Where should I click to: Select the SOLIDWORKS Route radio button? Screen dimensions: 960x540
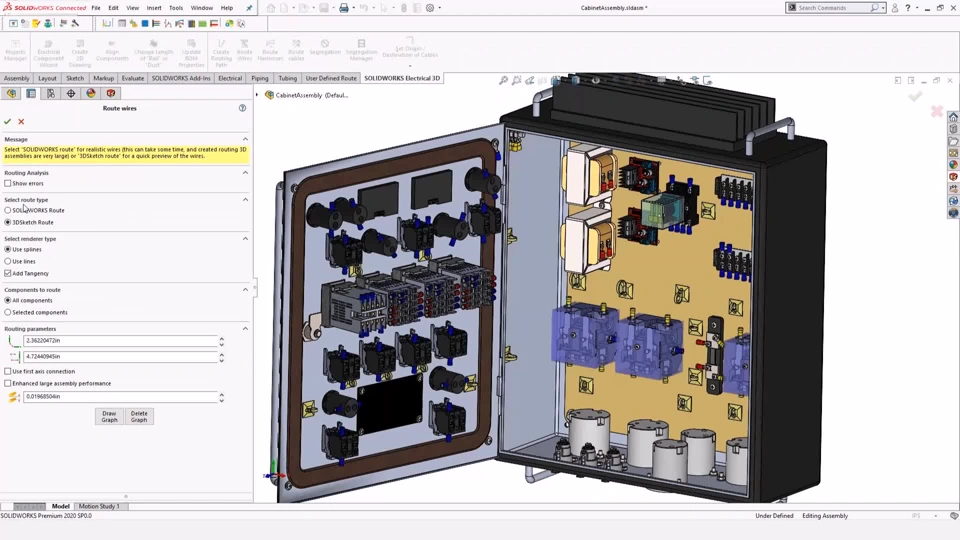[7, 210]
